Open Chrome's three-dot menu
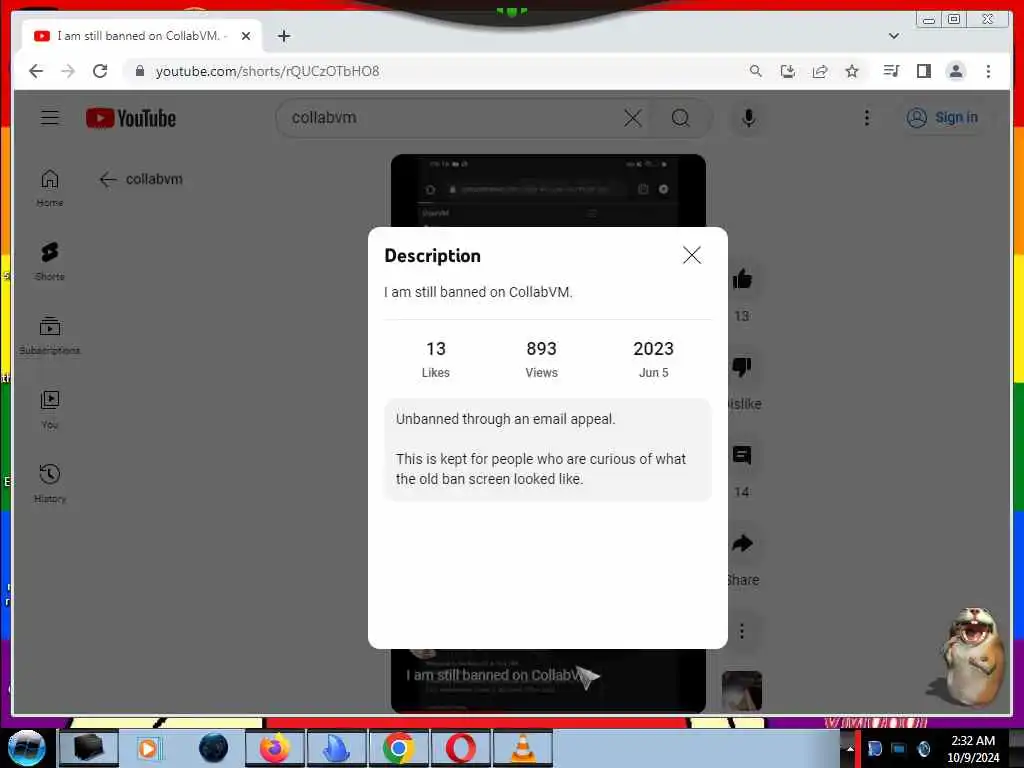Screen dimensions: 1024x768 (x=988, y=71)
